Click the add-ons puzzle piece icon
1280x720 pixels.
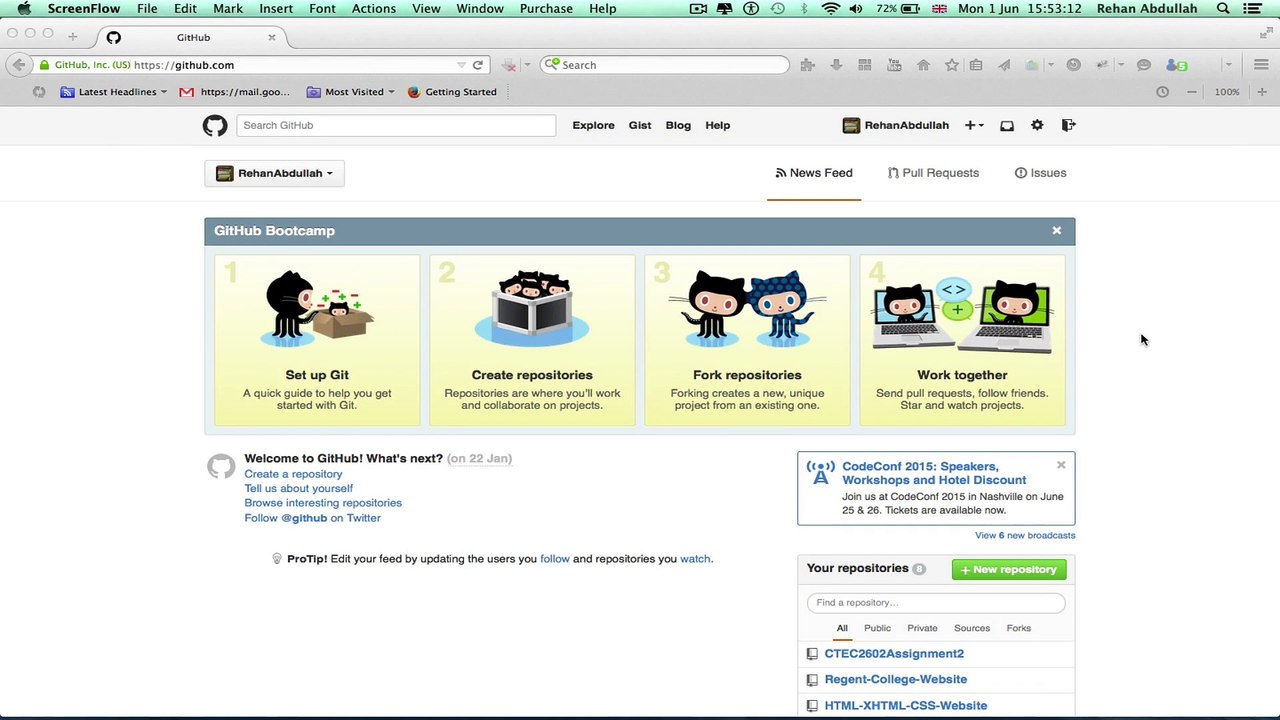[x=807, y=65]
